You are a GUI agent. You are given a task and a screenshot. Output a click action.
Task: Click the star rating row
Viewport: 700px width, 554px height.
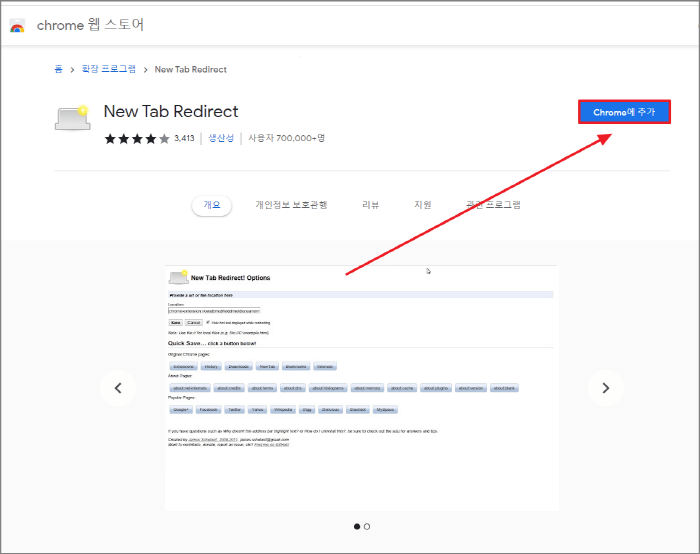(x=137, y=139)
